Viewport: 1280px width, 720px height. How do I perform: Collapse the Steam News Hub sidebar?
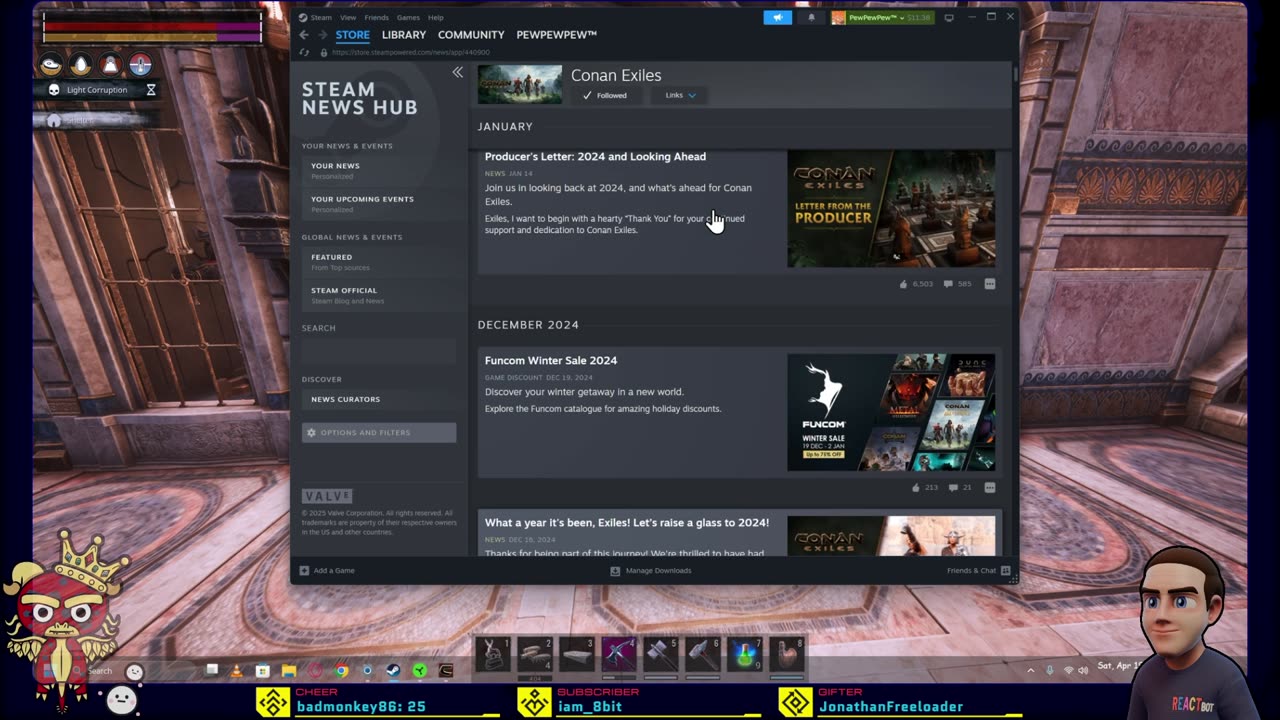[458, 72]
